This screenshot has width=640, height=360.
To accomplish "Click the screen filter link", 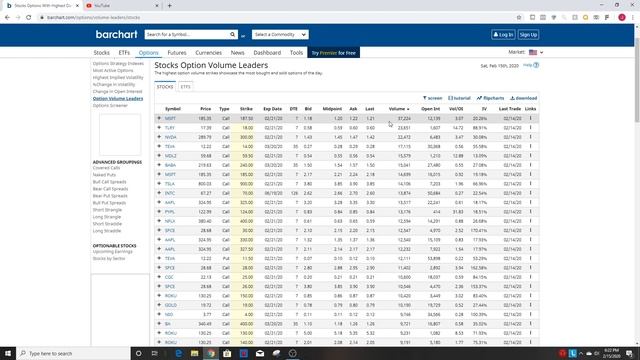I will [x=432, y=98].
